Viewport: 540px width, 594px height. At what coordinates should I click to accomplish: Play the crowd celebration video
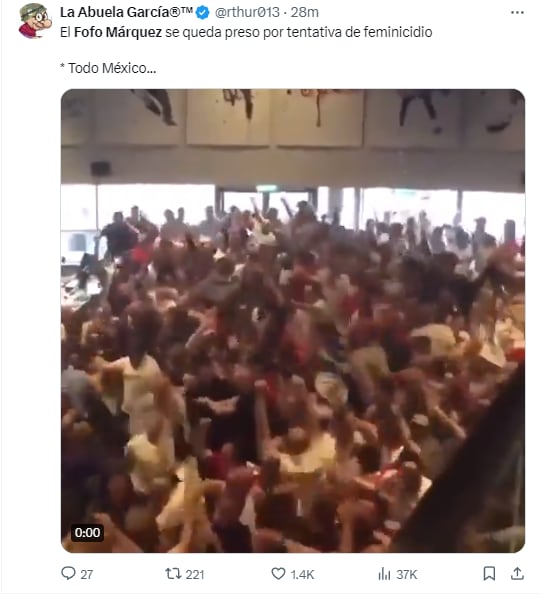pos(293,321)
